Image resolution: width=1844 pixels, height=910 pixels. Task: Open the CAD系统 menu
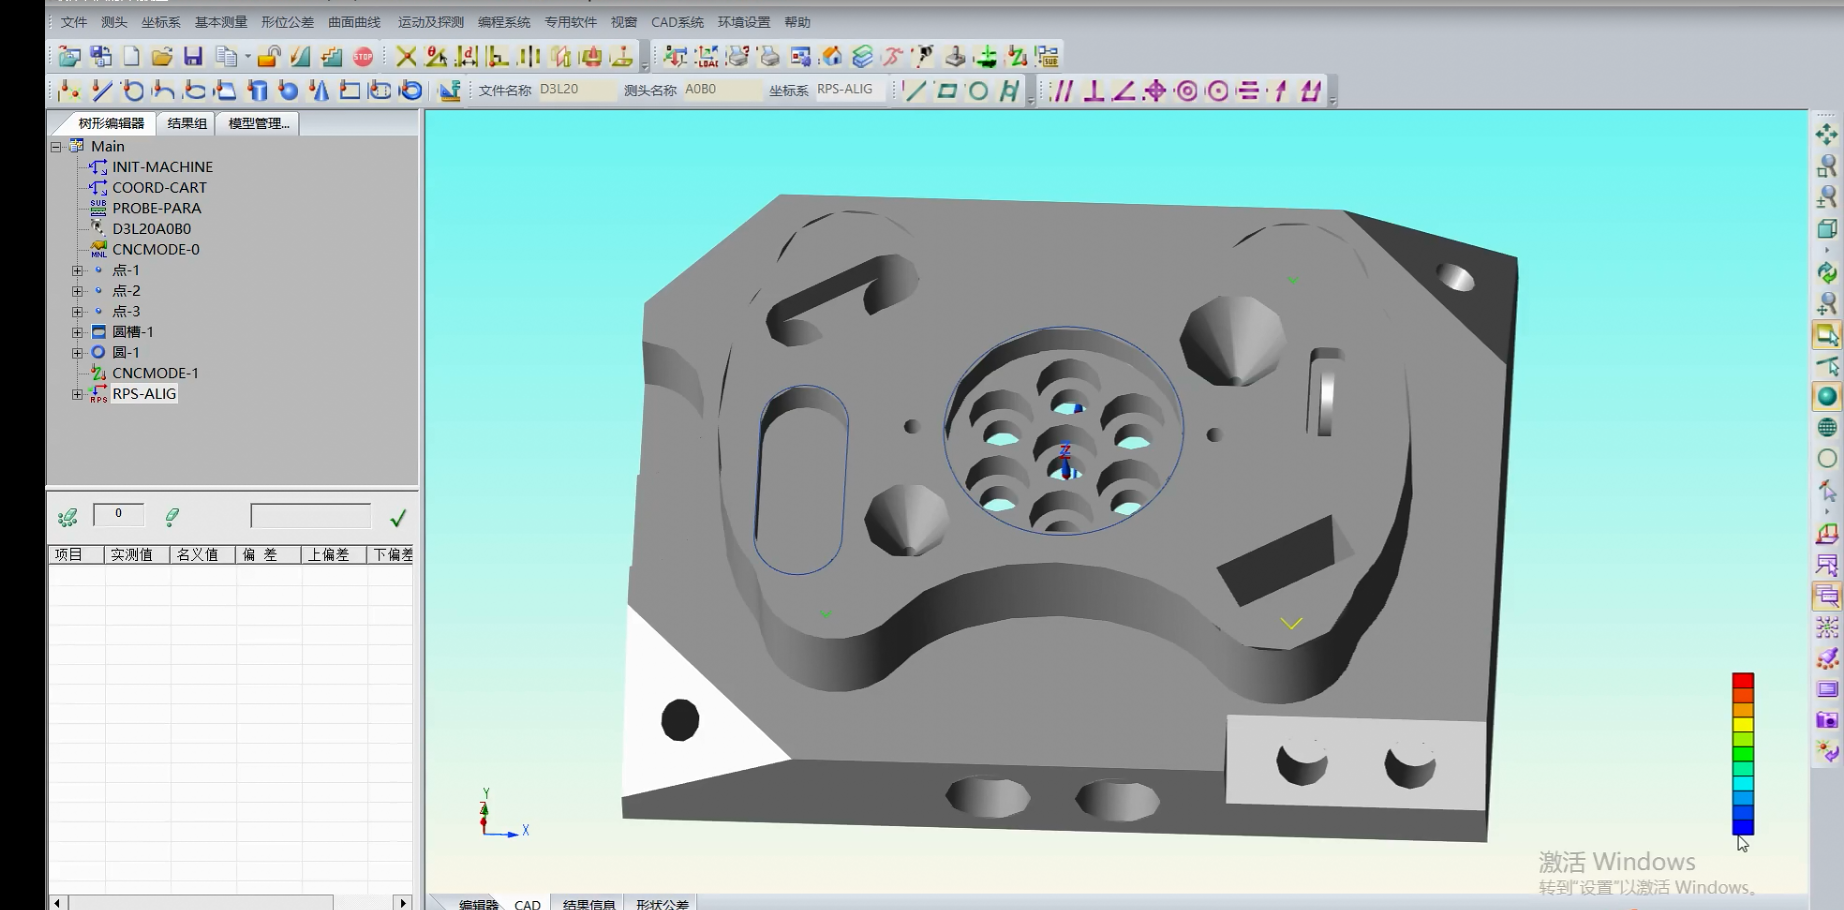coord(677,22)
